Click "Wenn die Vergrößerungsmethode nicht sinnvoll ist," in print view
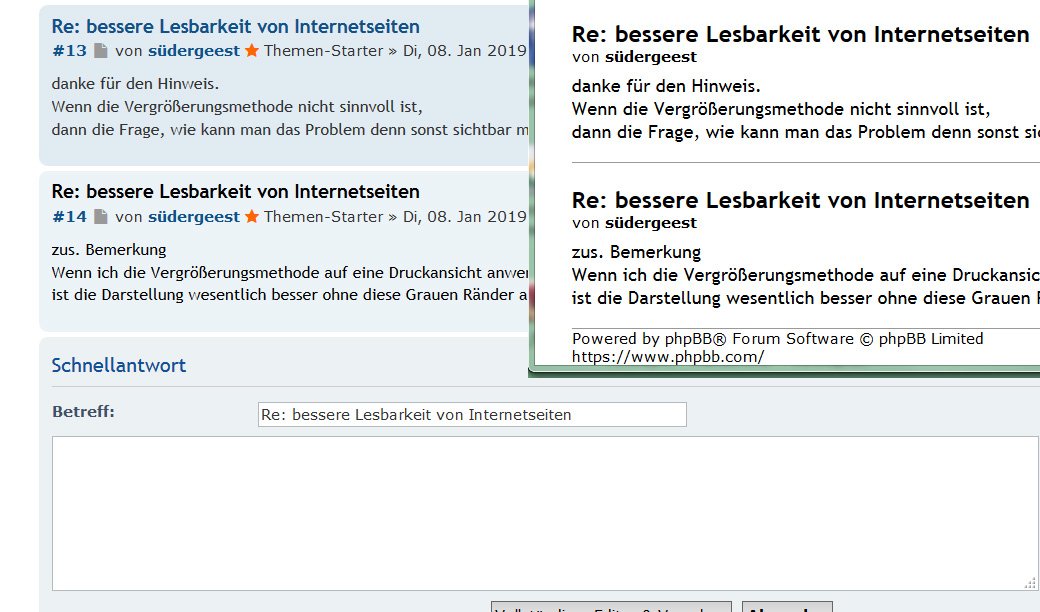 click(x=781, y=109)
